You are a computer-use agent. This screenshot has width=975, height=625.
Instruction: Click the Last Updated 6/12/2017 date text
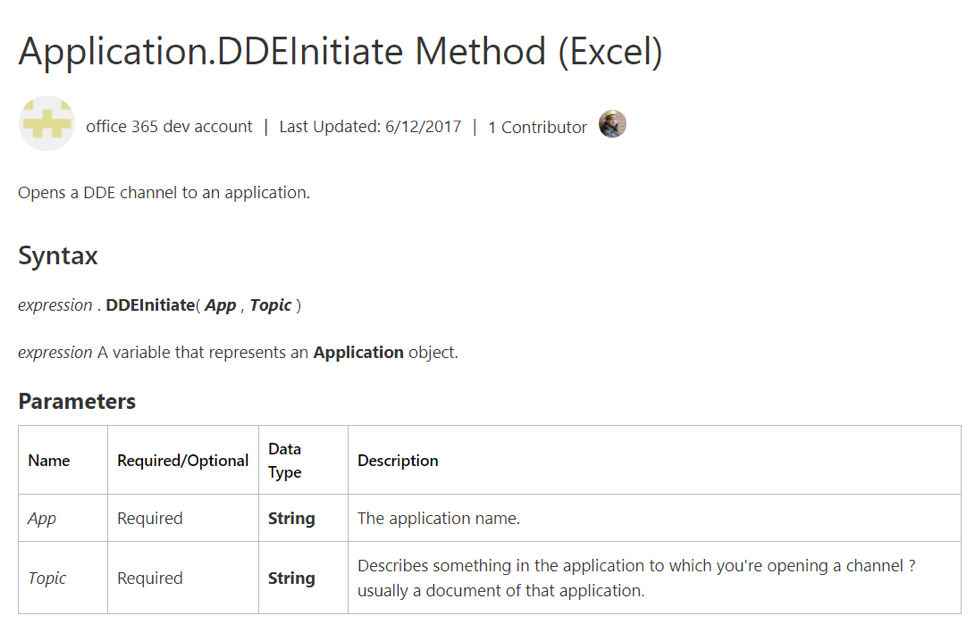(x=370, y=127)
